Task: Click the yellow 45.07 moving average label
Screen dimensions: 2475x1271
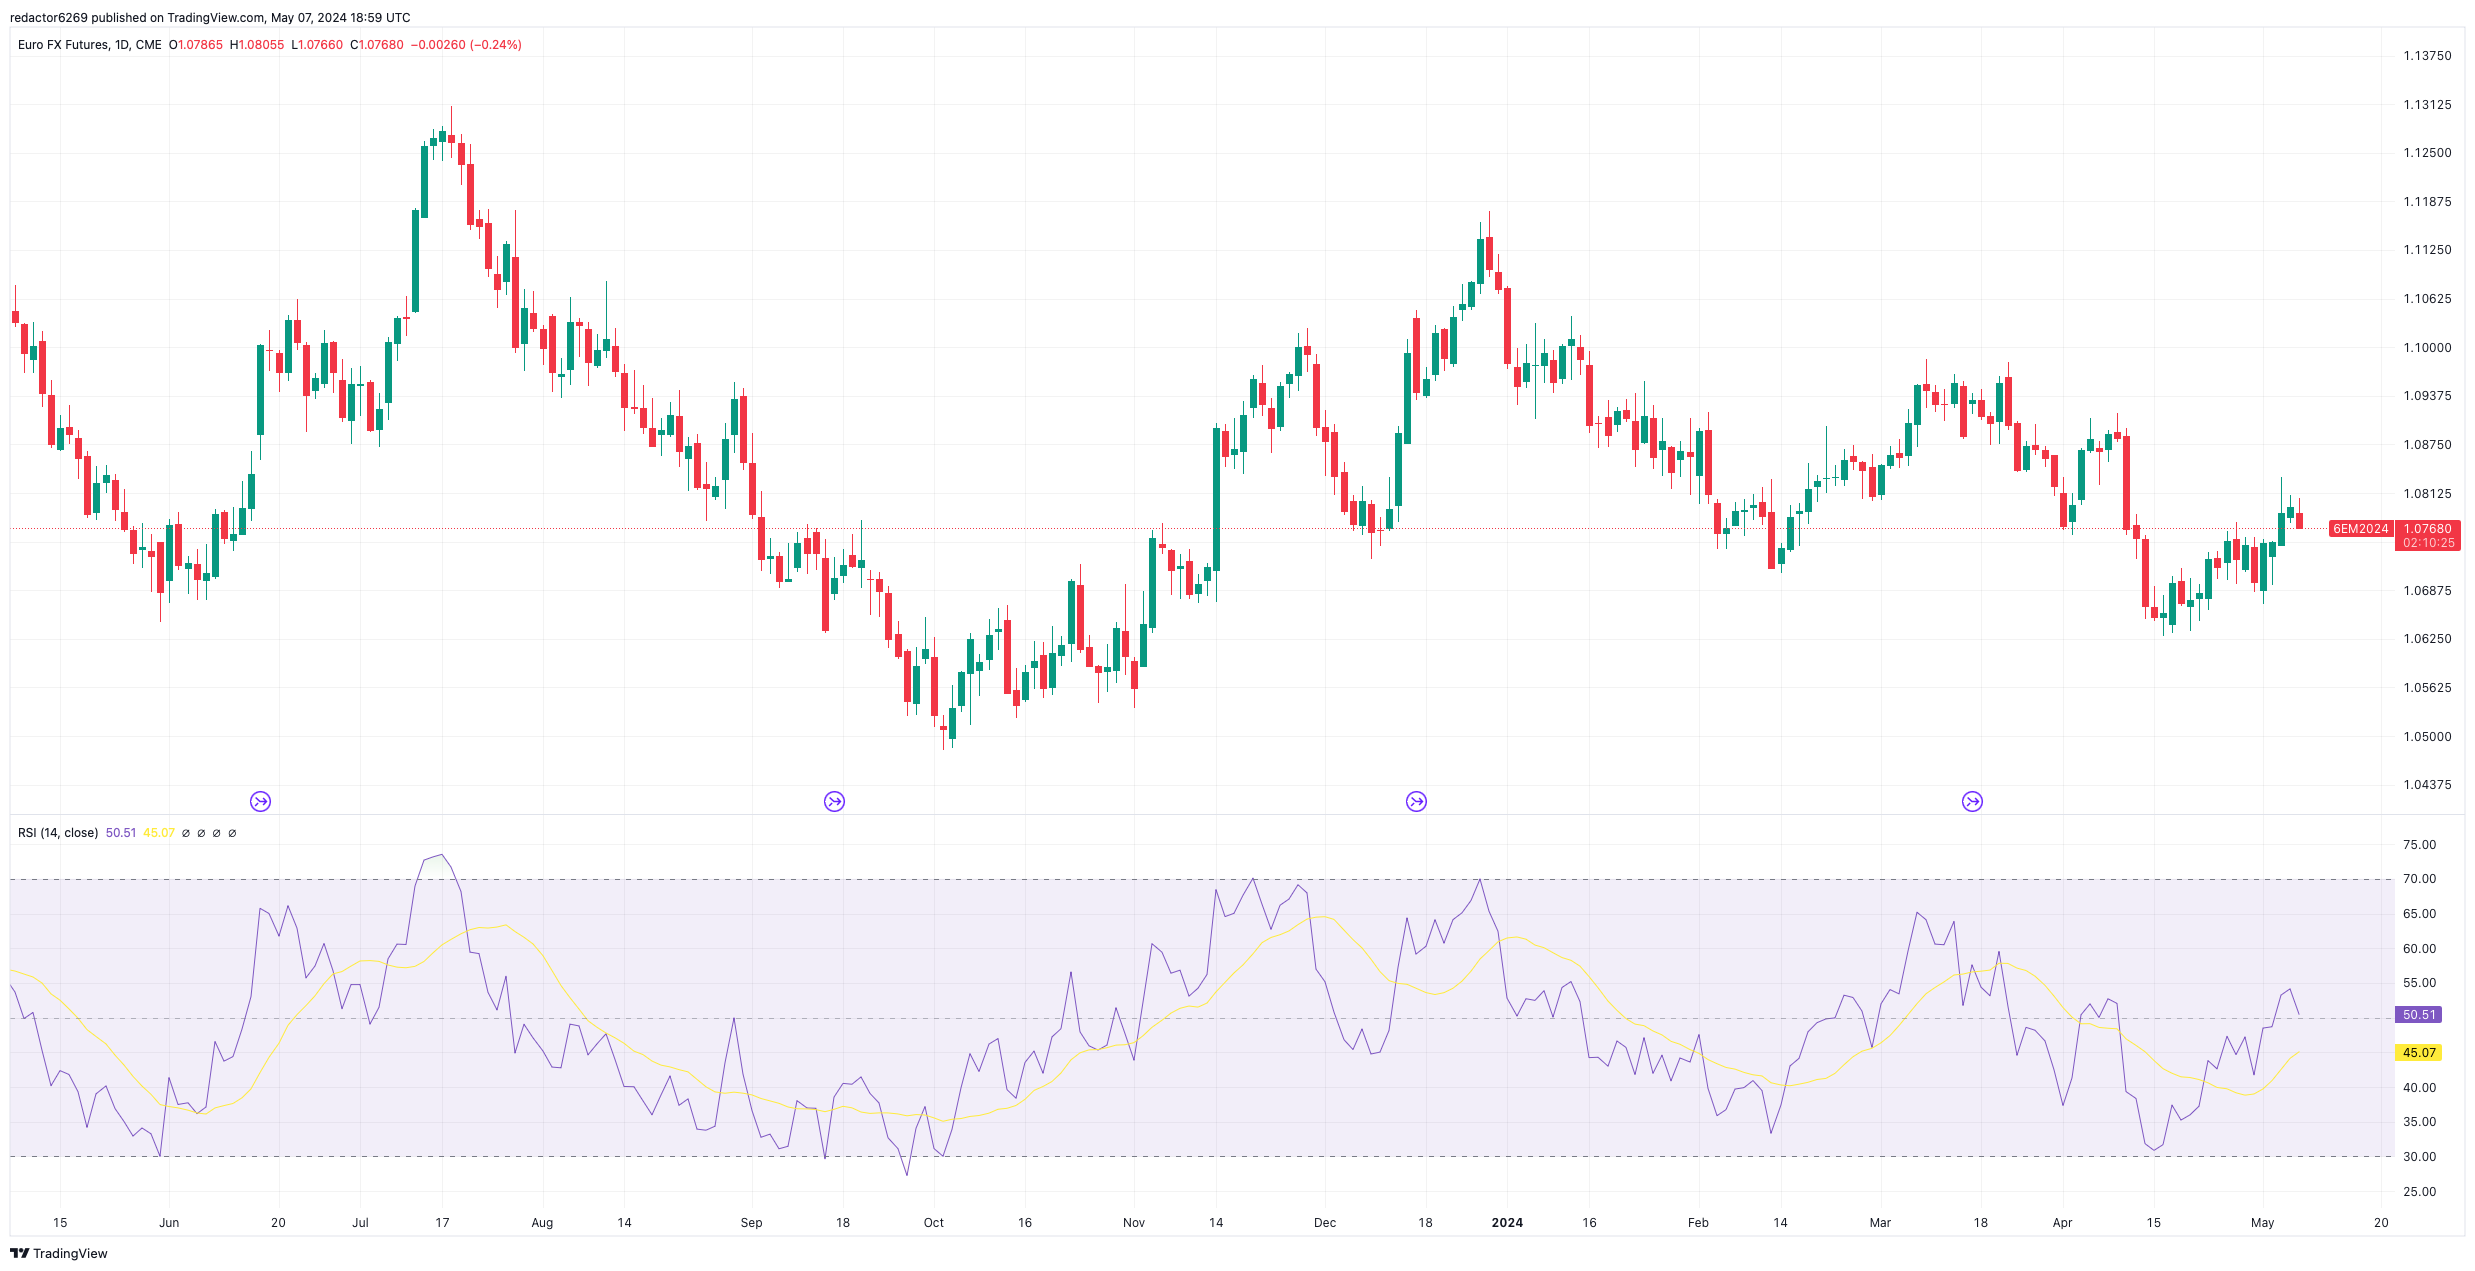Action: pyautogui.click(x=2419, y=1052)
